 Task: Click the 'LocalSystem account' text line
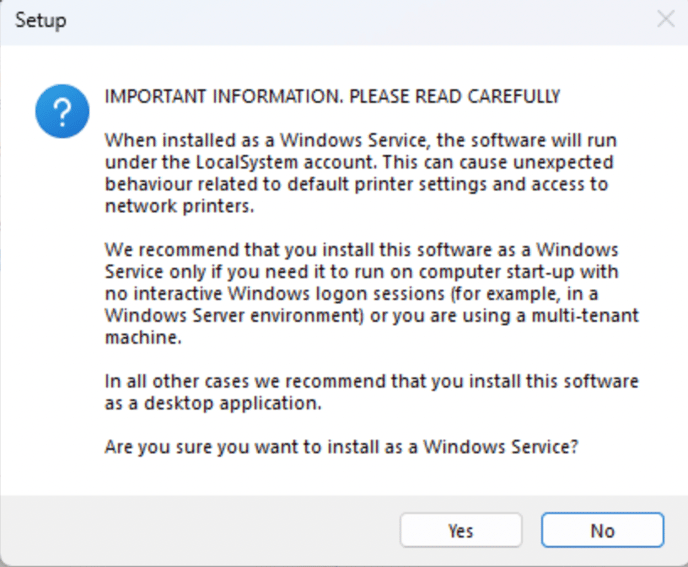click(359, 162)
